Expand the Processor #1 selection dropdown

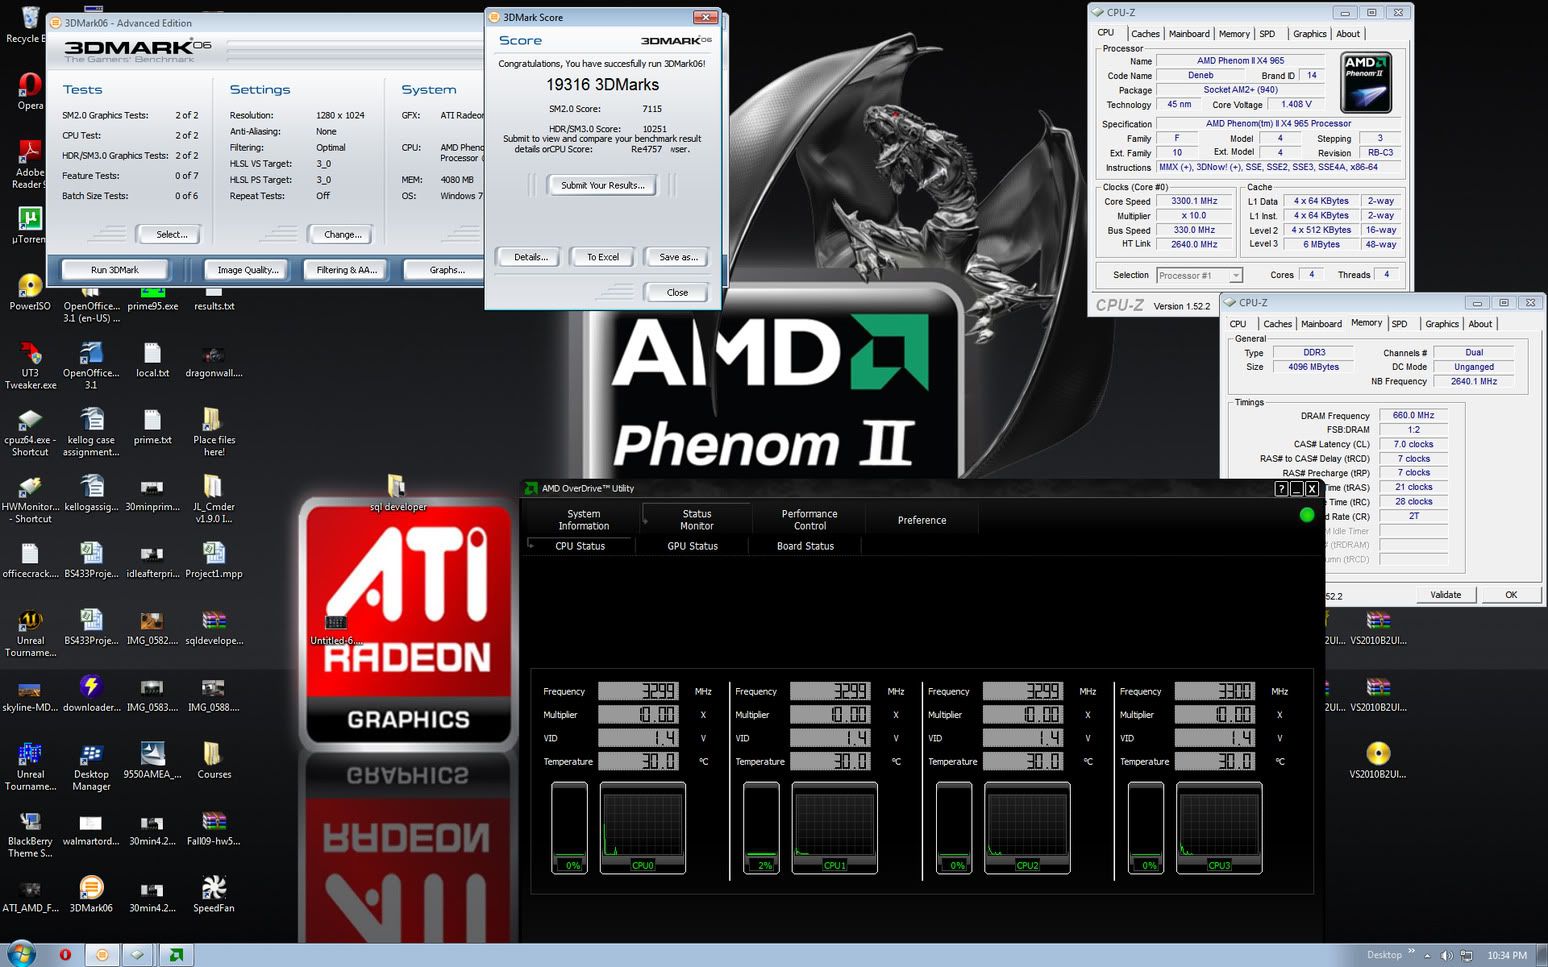[1236, 275]
